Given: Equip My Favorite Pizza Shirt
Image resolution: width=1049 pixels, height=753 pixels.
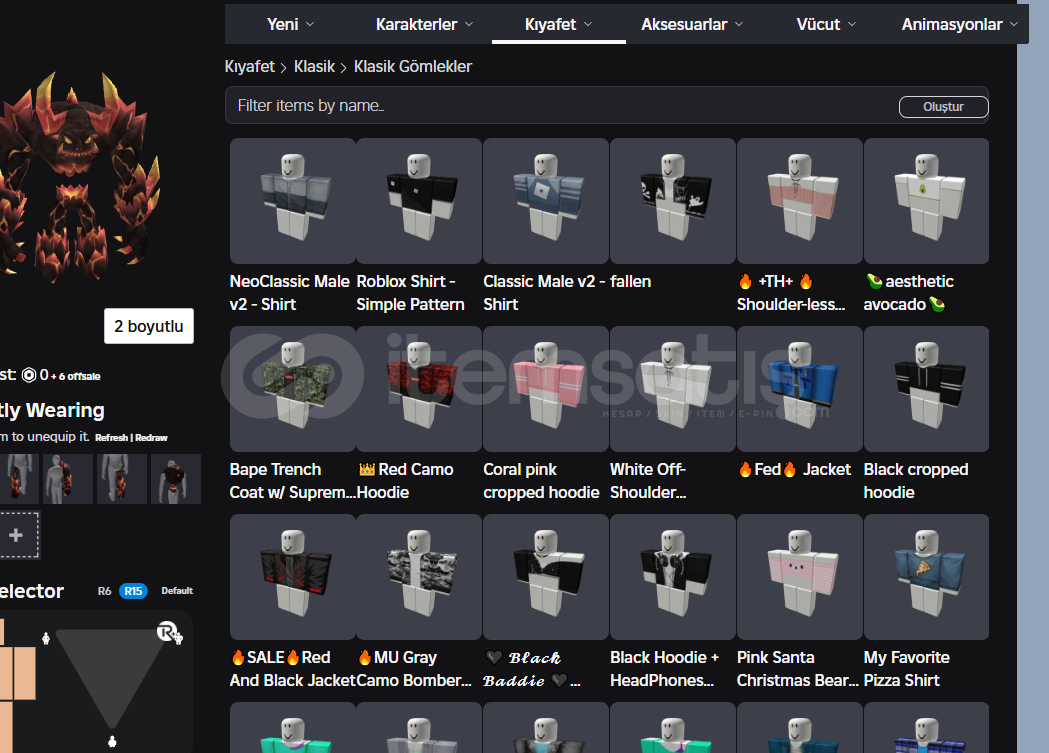Looking at the screenshot, I should [x=927, y=576].
